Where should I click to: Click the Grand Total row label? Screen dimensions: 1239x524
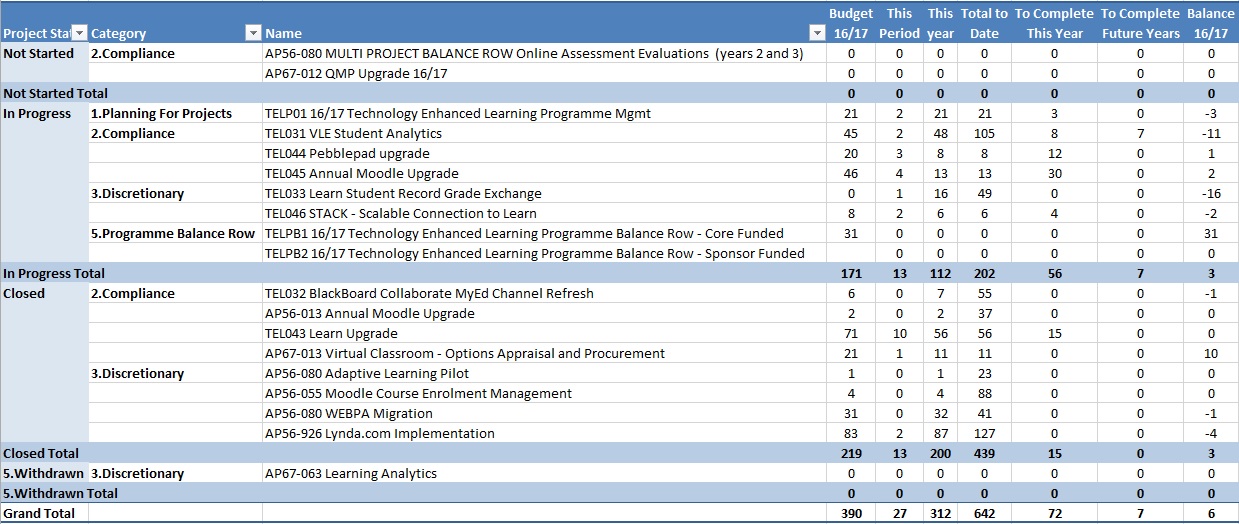click(x=39, y=513)
